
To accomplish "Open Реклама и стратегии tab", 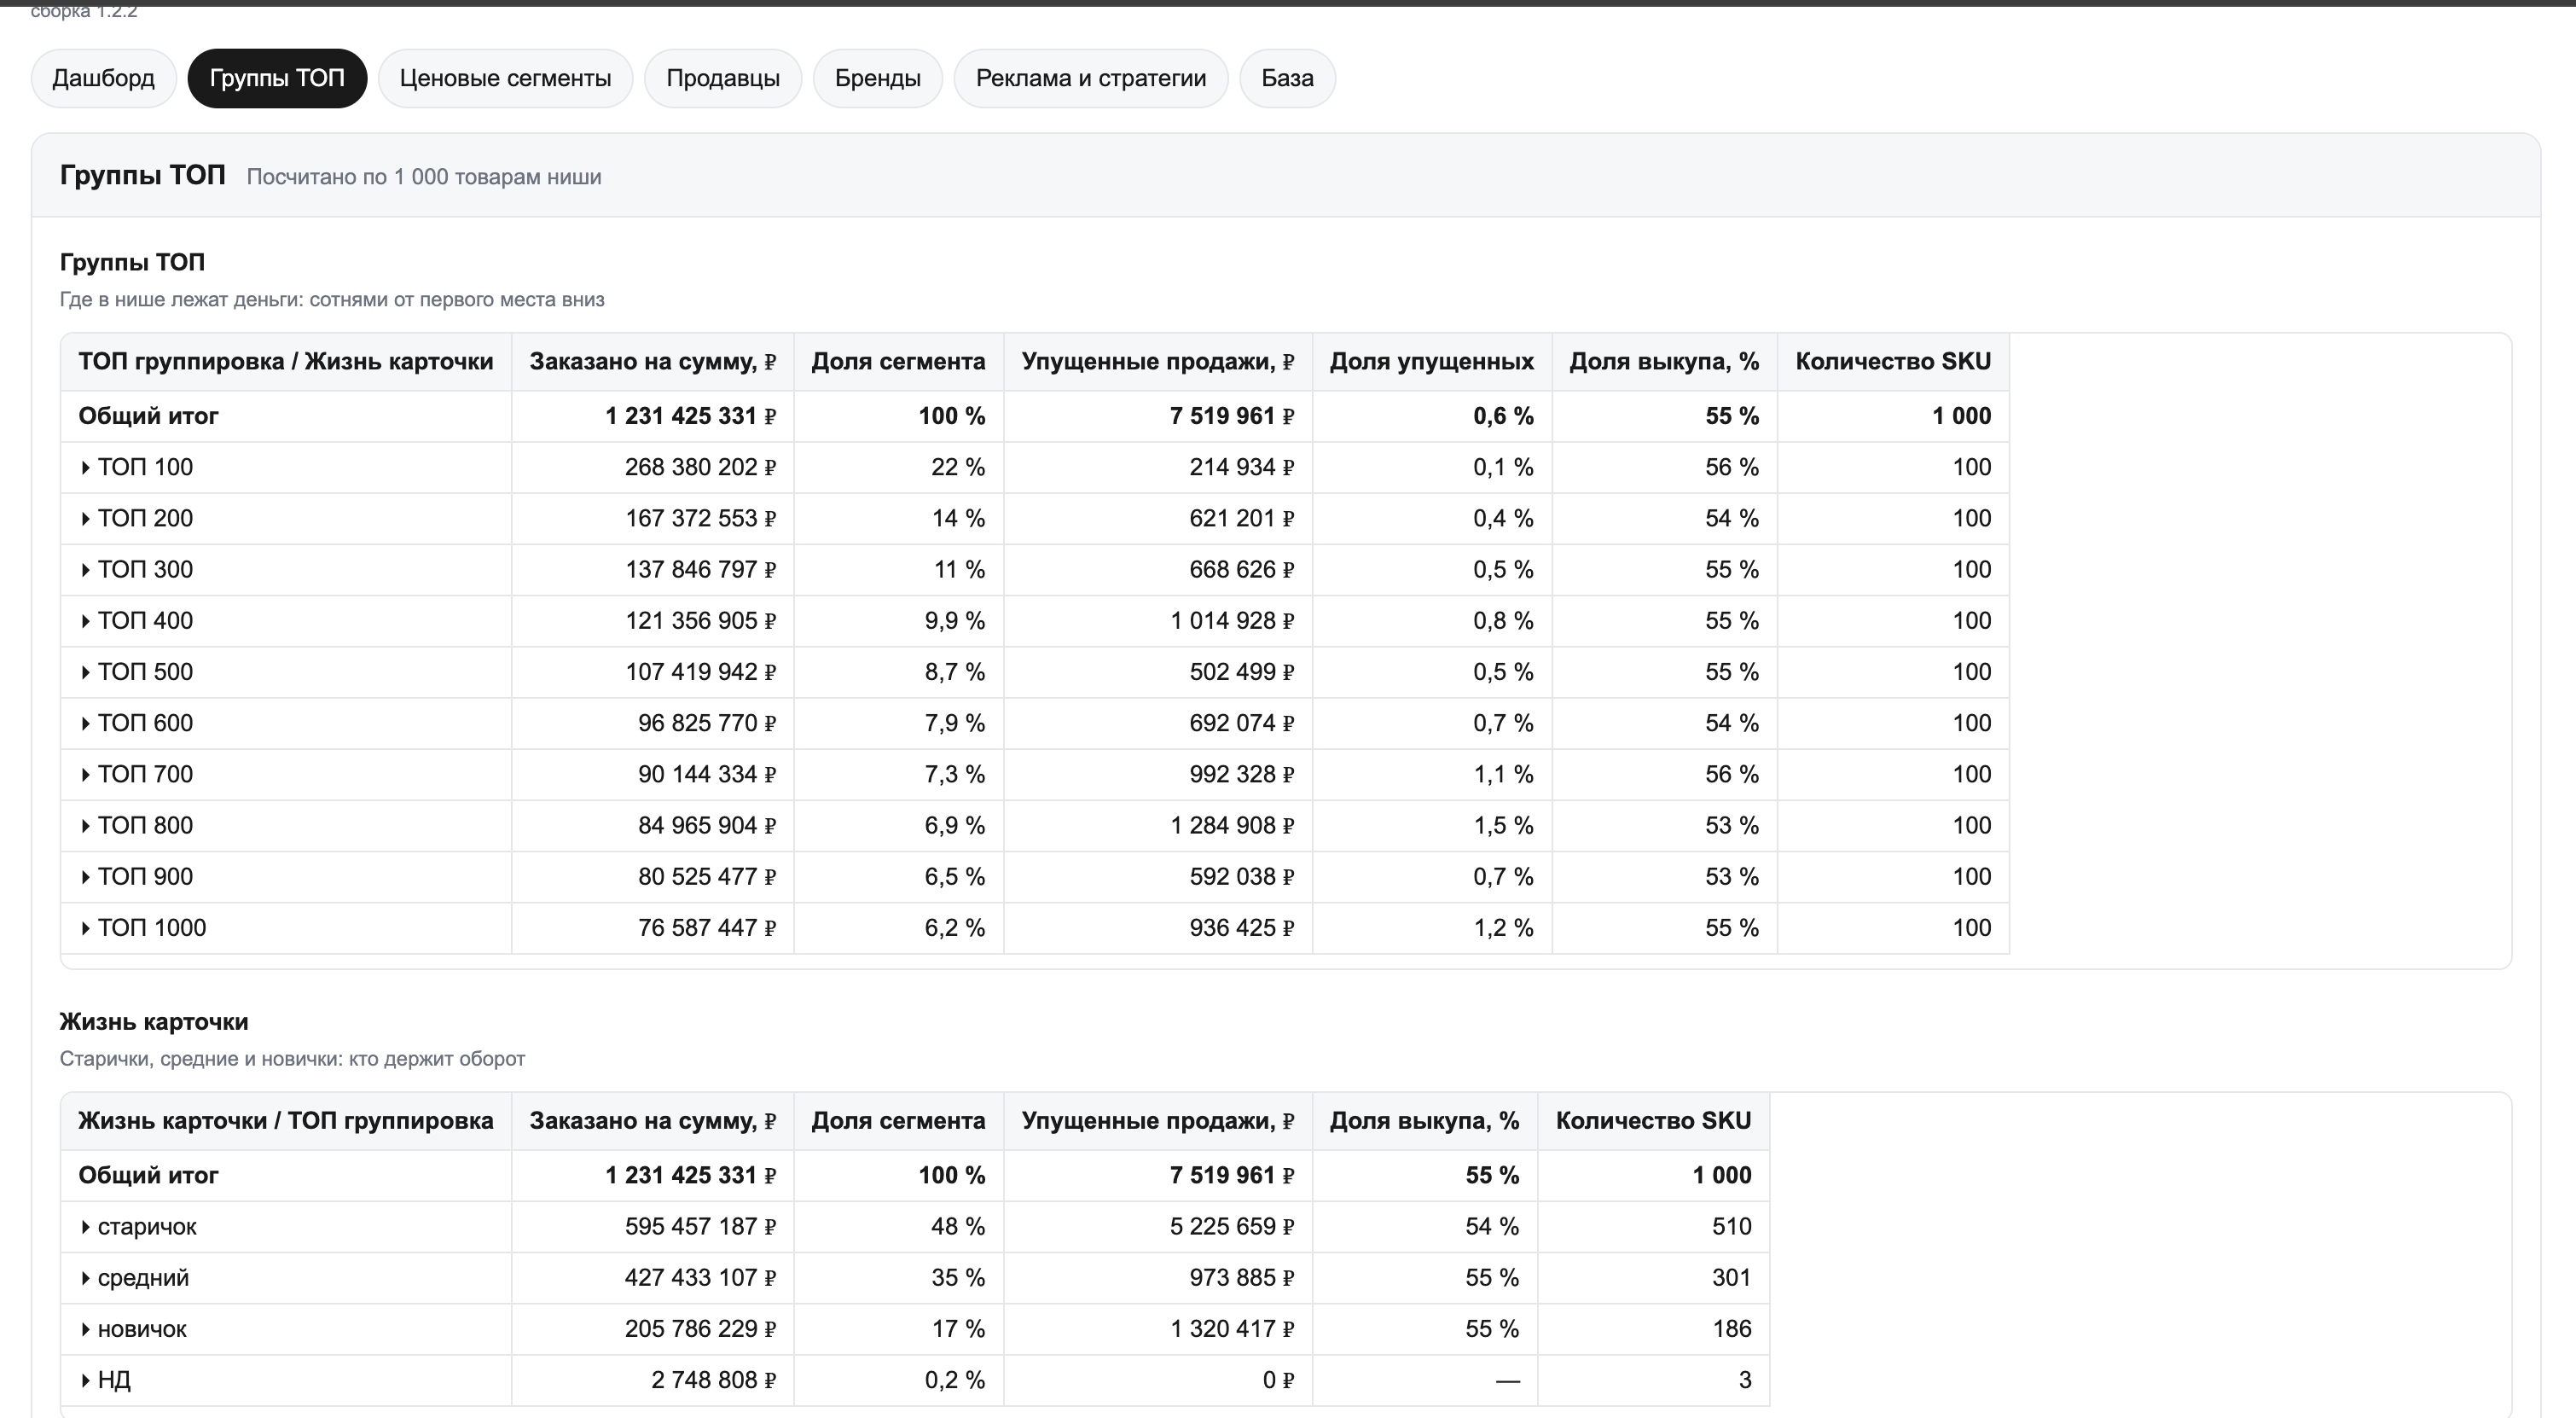I will [x=1091, y=78].
